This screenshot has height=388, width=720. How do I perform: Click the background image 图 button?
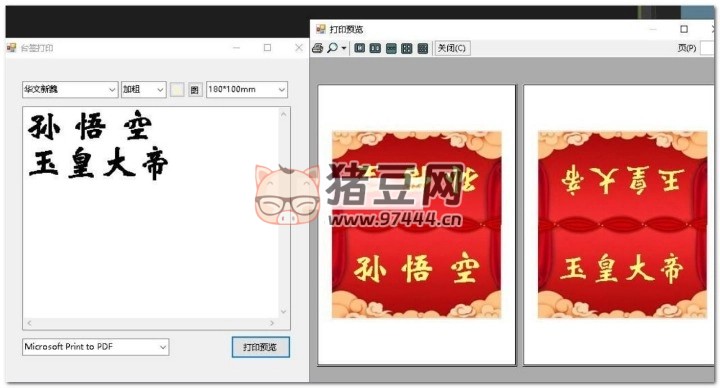click(195, 90)
